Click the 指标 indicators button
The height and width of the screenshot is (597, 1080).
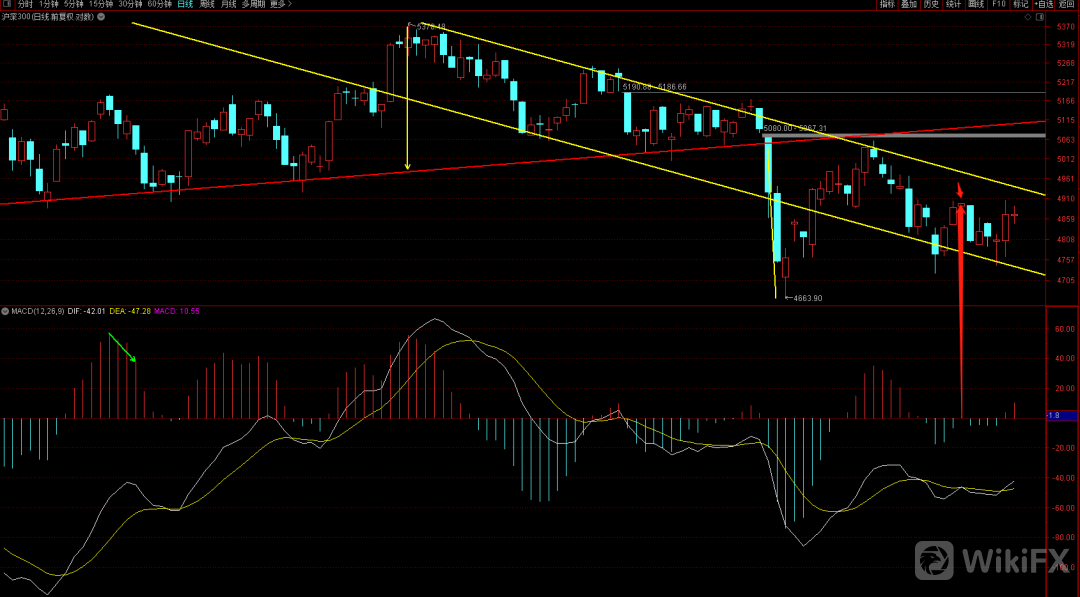coord(887,5)
